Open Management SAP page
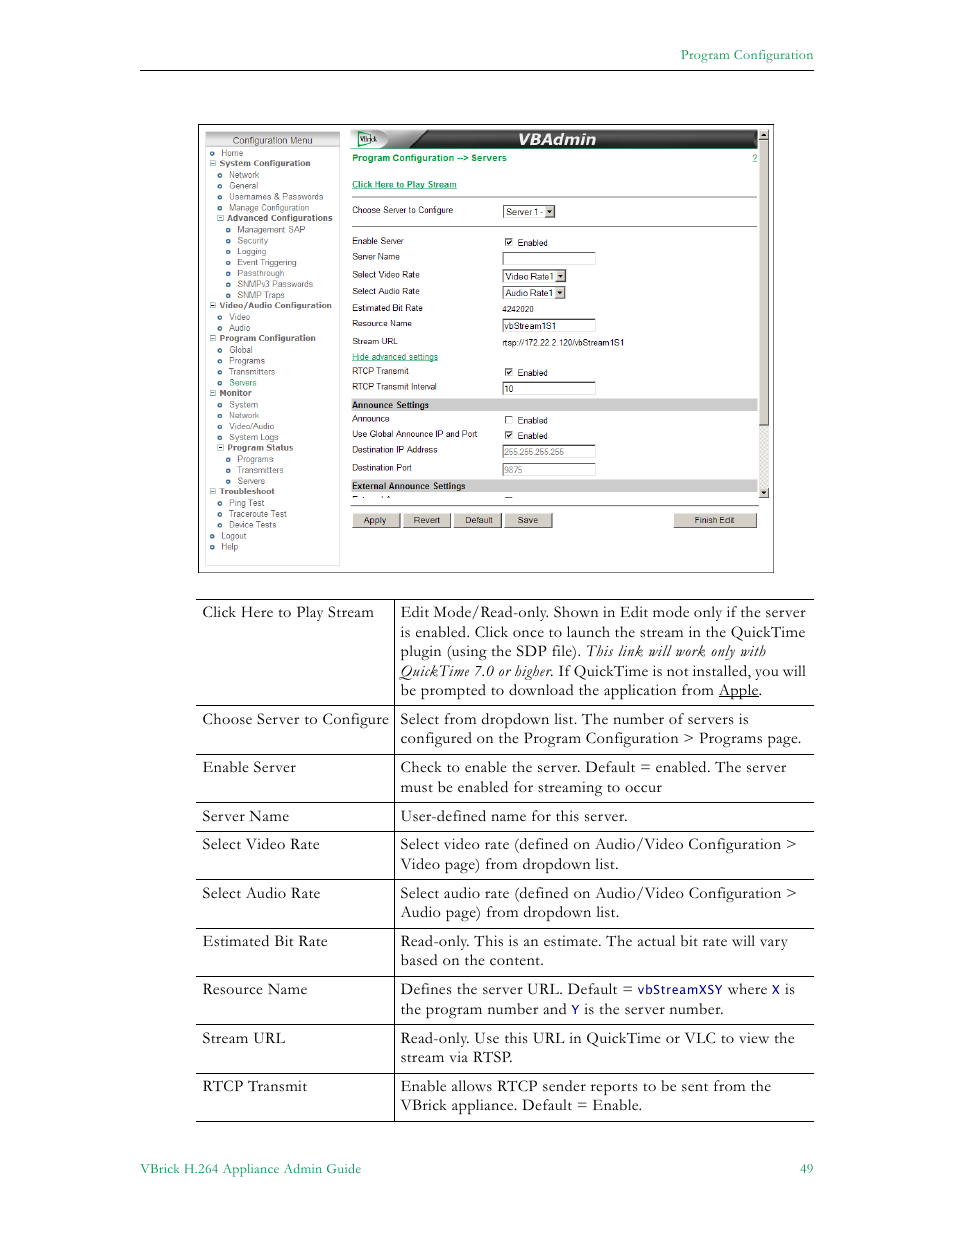The width and height of the screenshot is (954, 1235). [271, 230]
